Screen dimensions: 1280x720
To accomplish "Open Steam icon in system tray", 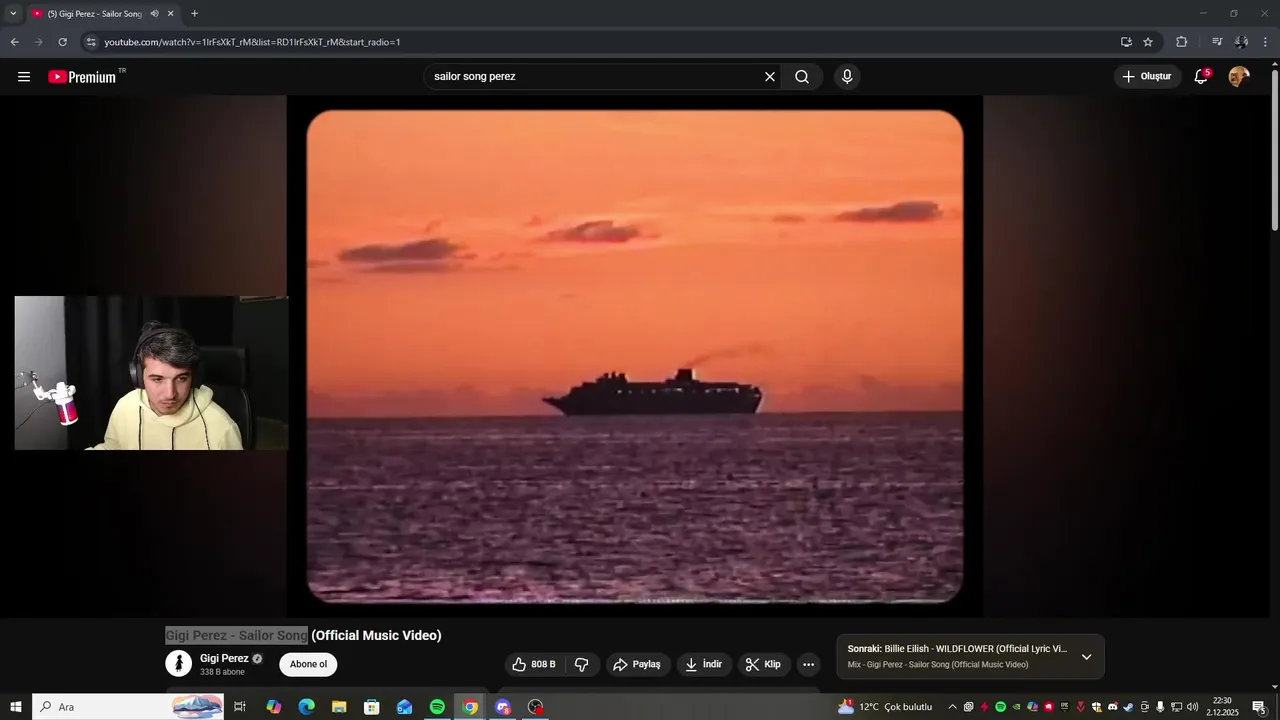I will coord(1128,707).
